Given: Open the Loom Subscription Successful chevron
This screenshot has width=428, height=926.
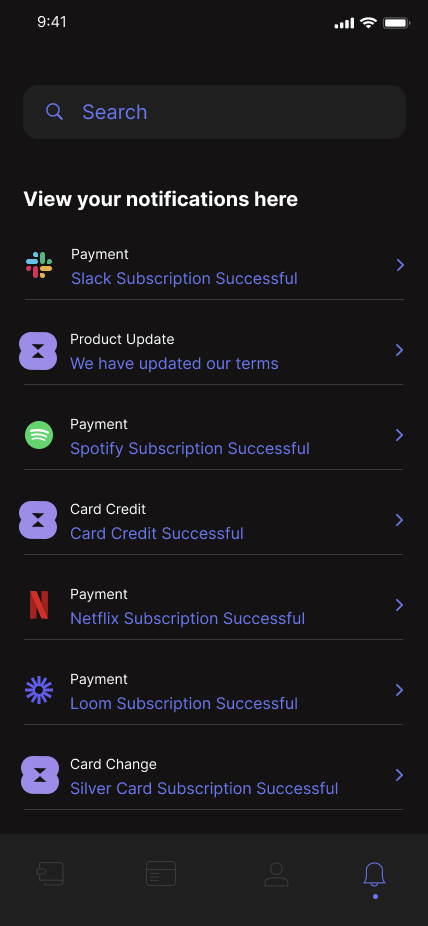Looking at the screenshot, I should pyautogui.click(x=400, y=690).
